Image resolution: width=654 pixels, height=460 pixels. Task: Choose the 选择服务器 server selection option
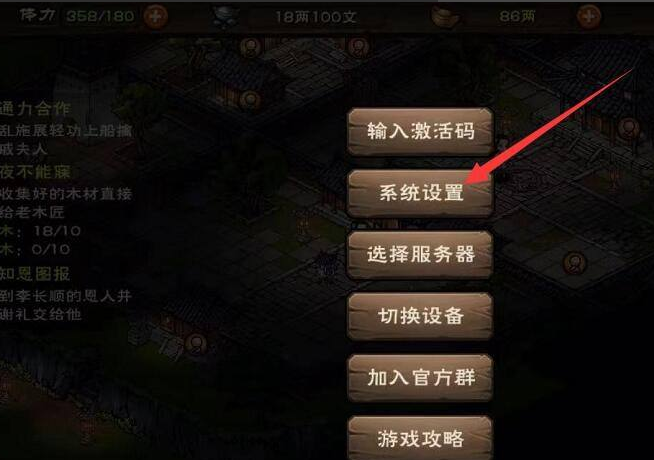tap(420, 254)
